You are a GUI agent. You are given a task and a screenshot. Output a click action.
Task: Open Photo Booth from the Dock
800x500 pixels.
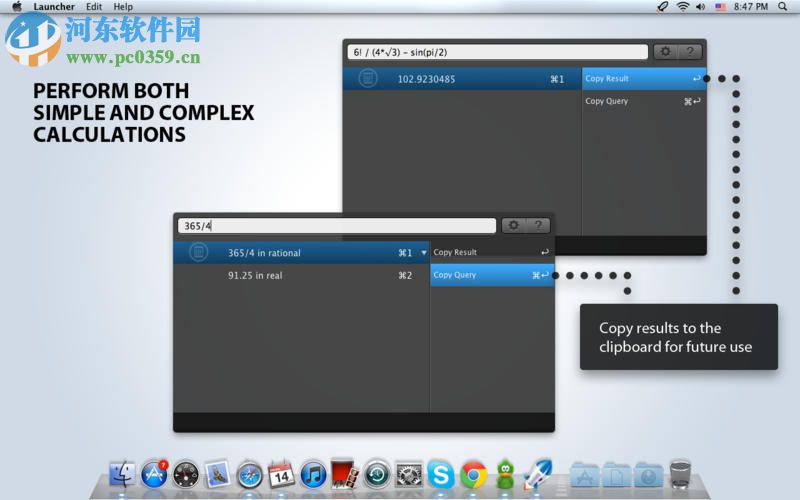pos(344,474)
